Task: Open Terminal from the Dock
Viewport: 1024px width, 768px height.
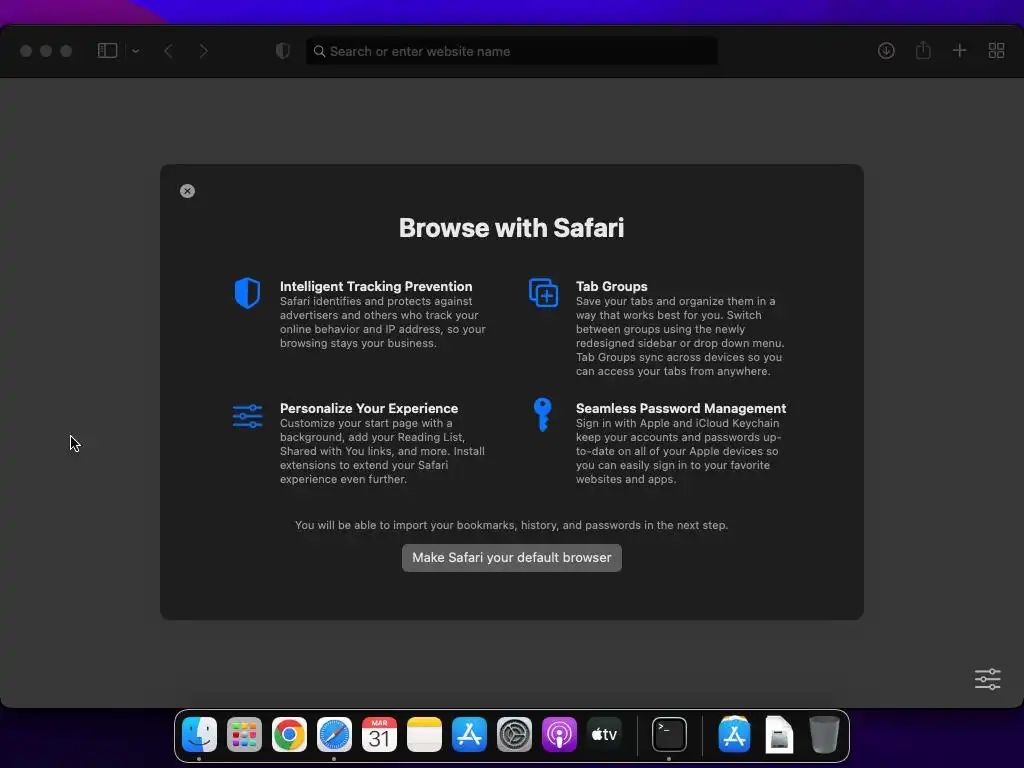Action: pos(669,735)
